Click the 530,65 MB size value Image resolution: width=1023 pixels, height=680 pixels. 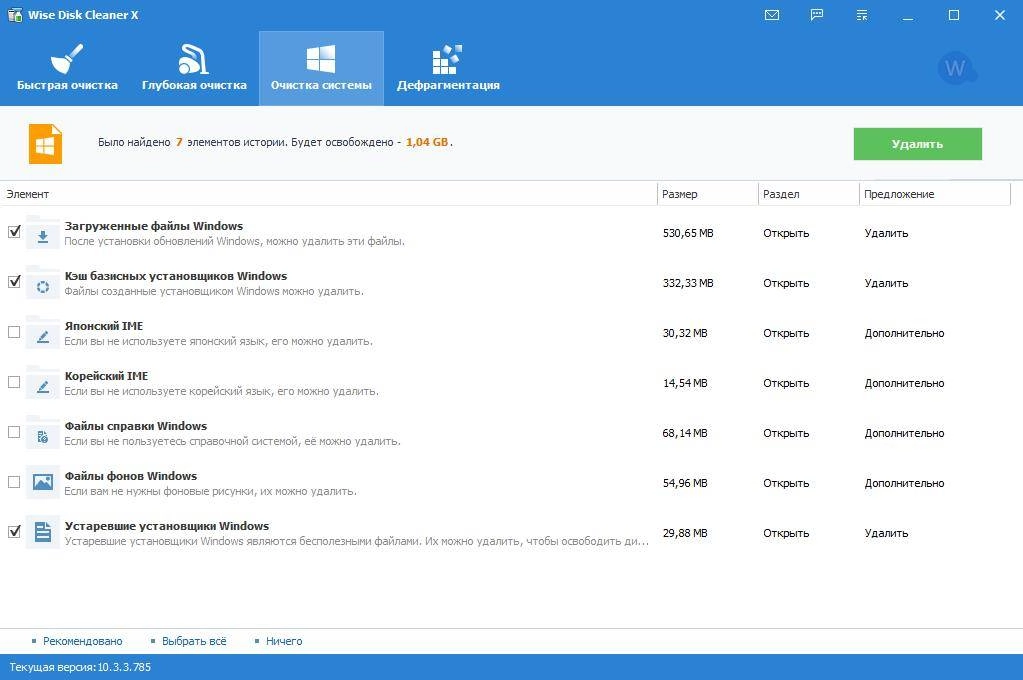pos(688,233)
